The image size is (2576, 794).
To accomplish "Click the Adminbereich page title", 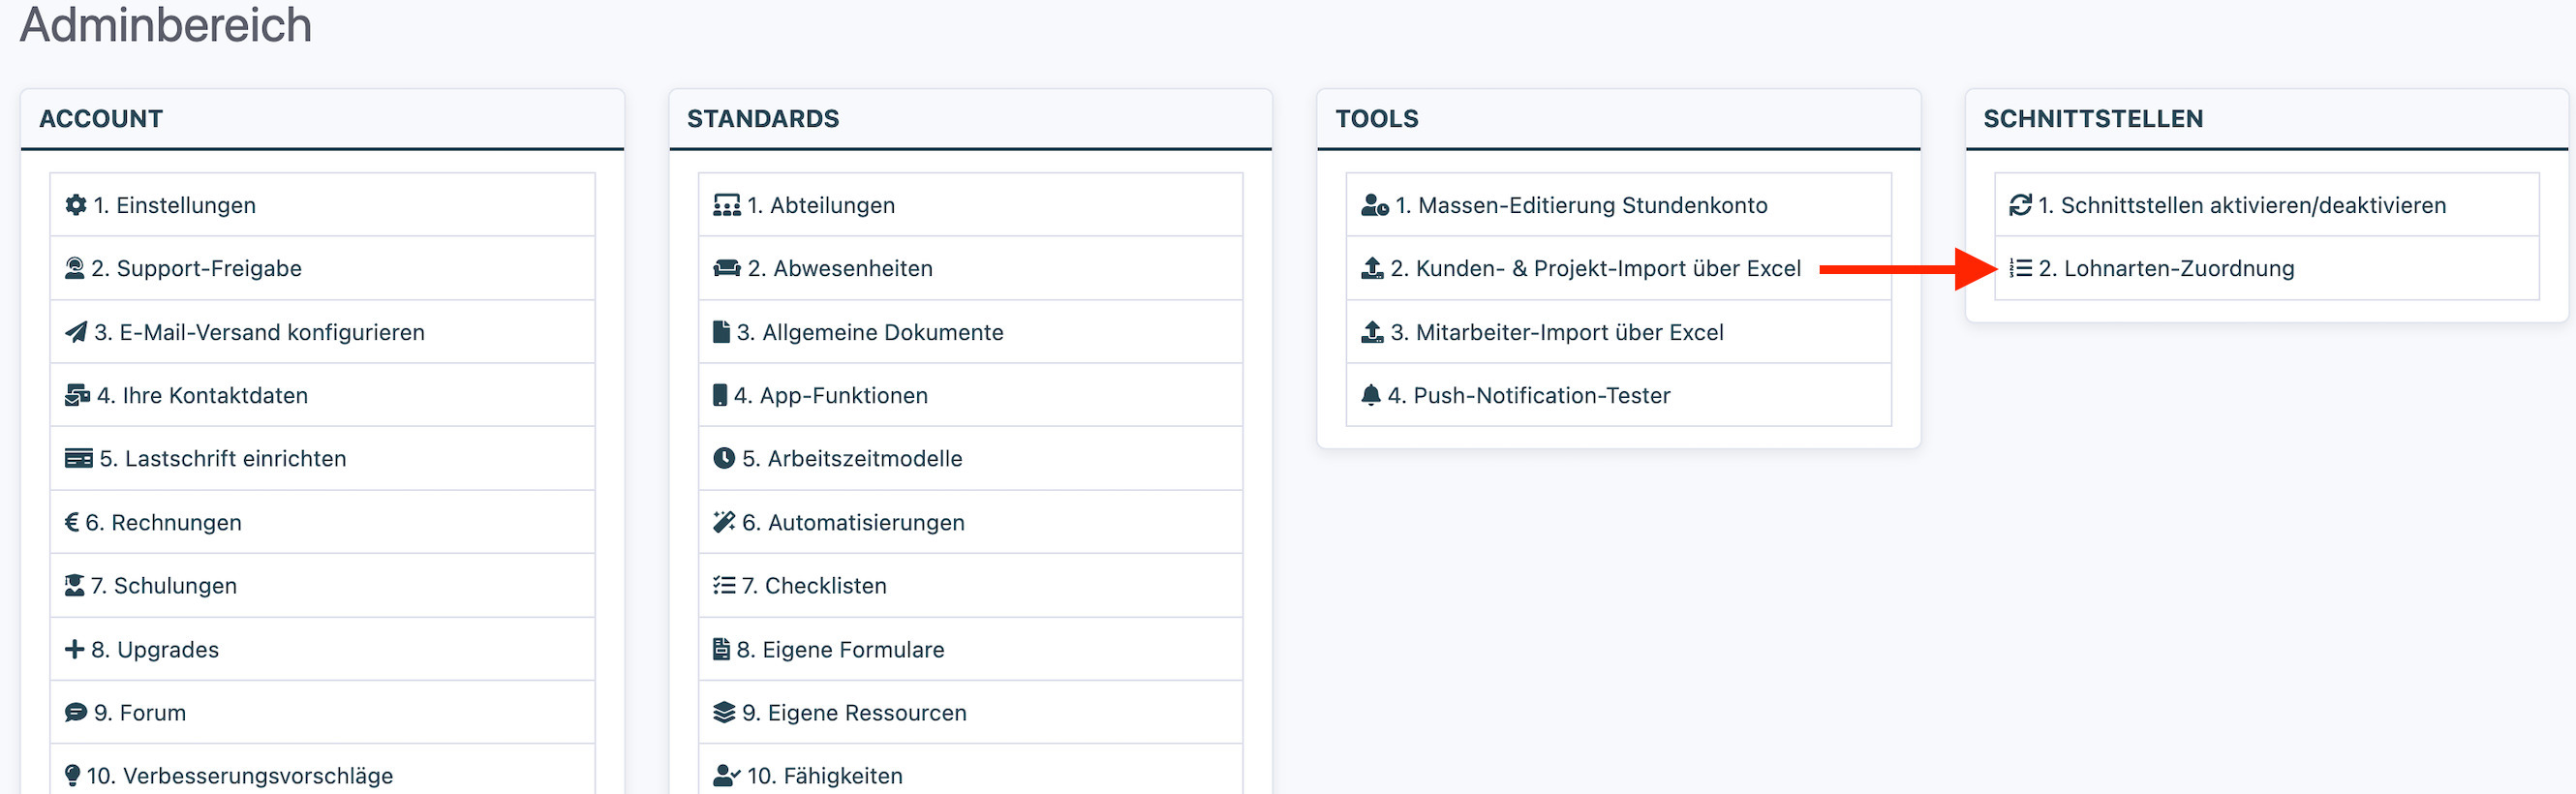I will pos(166,24).
